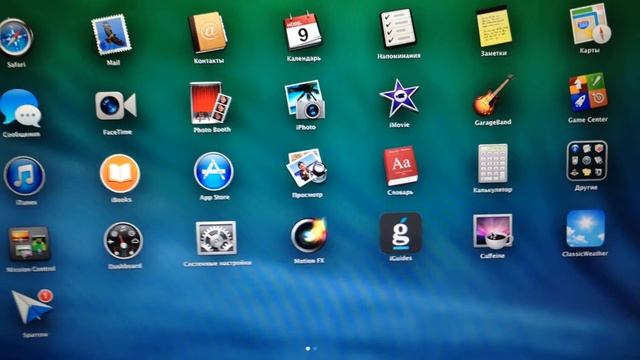The height and width of the screenshot is (360, 640).
Task: Launch the Калькулятор calculator
Action: 493,163
